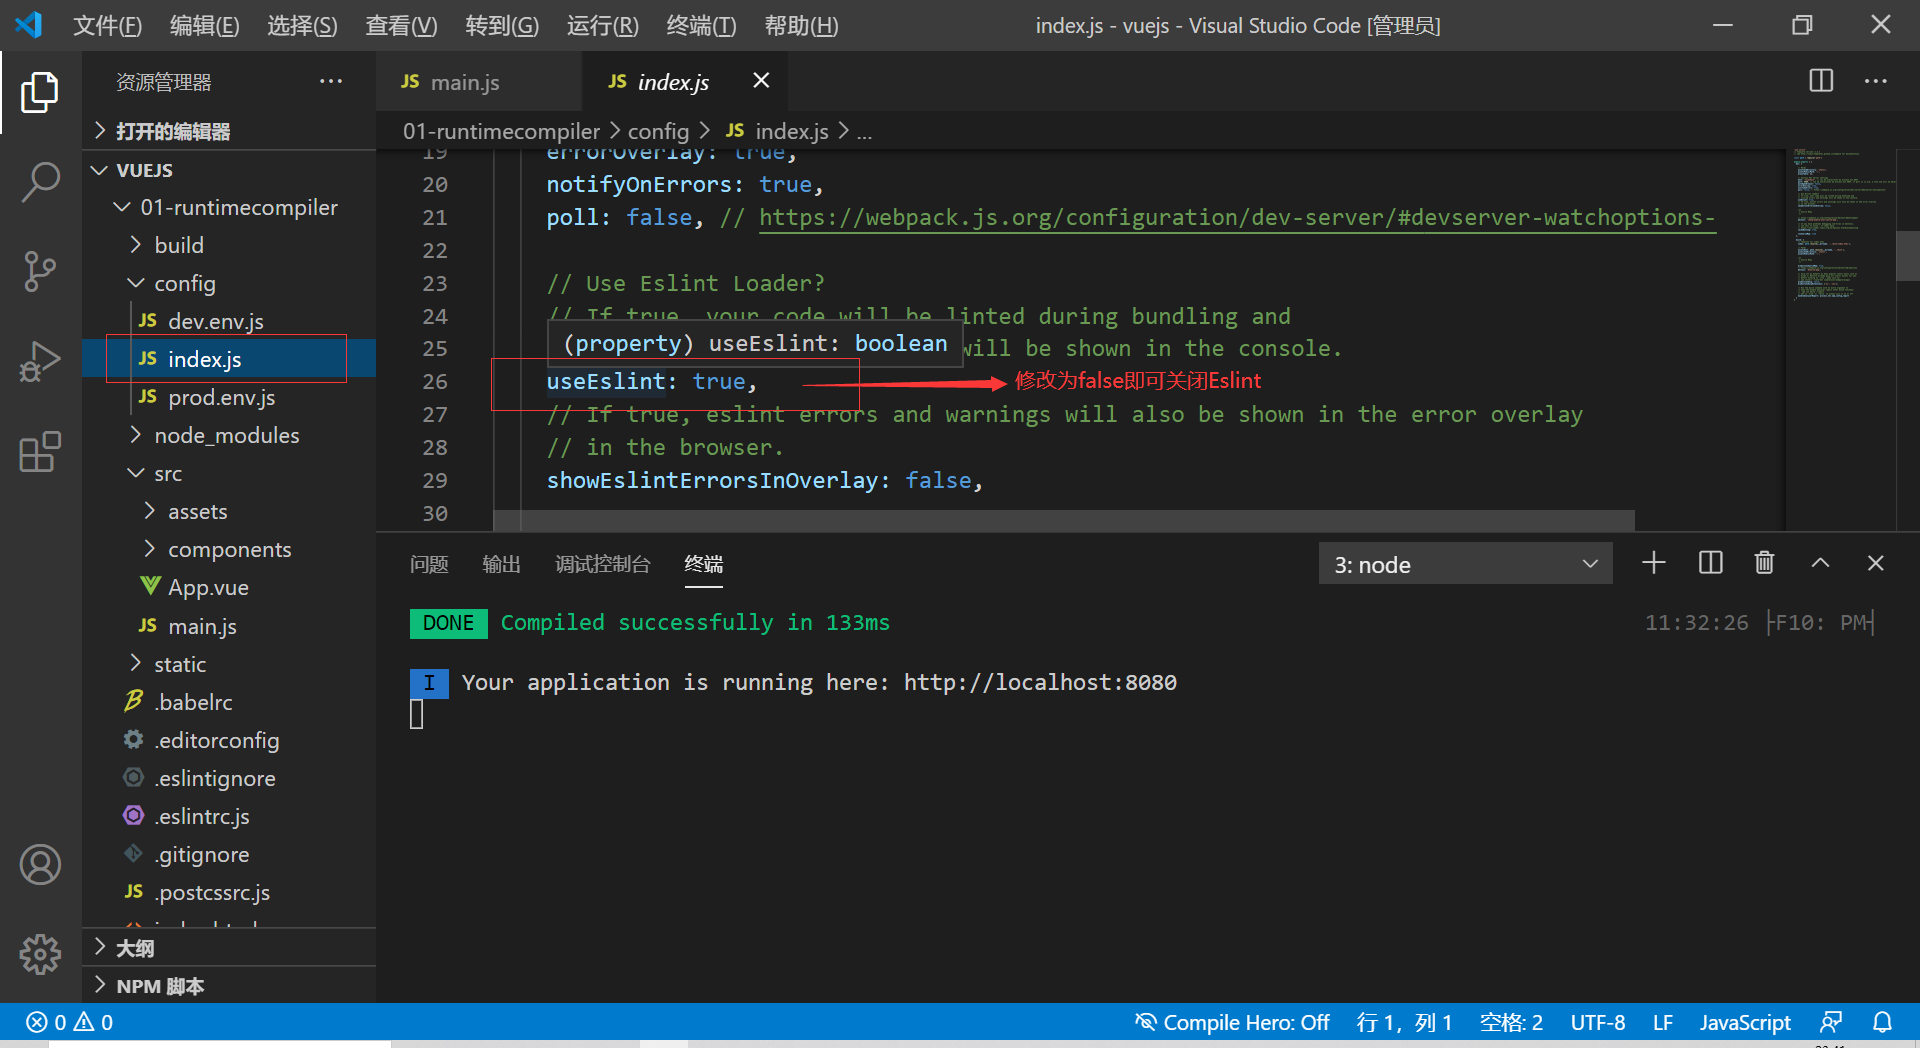The height and width of the screenshot is (1048, 1920).
Task: Collapse the src folder
Action: point(168,473)
